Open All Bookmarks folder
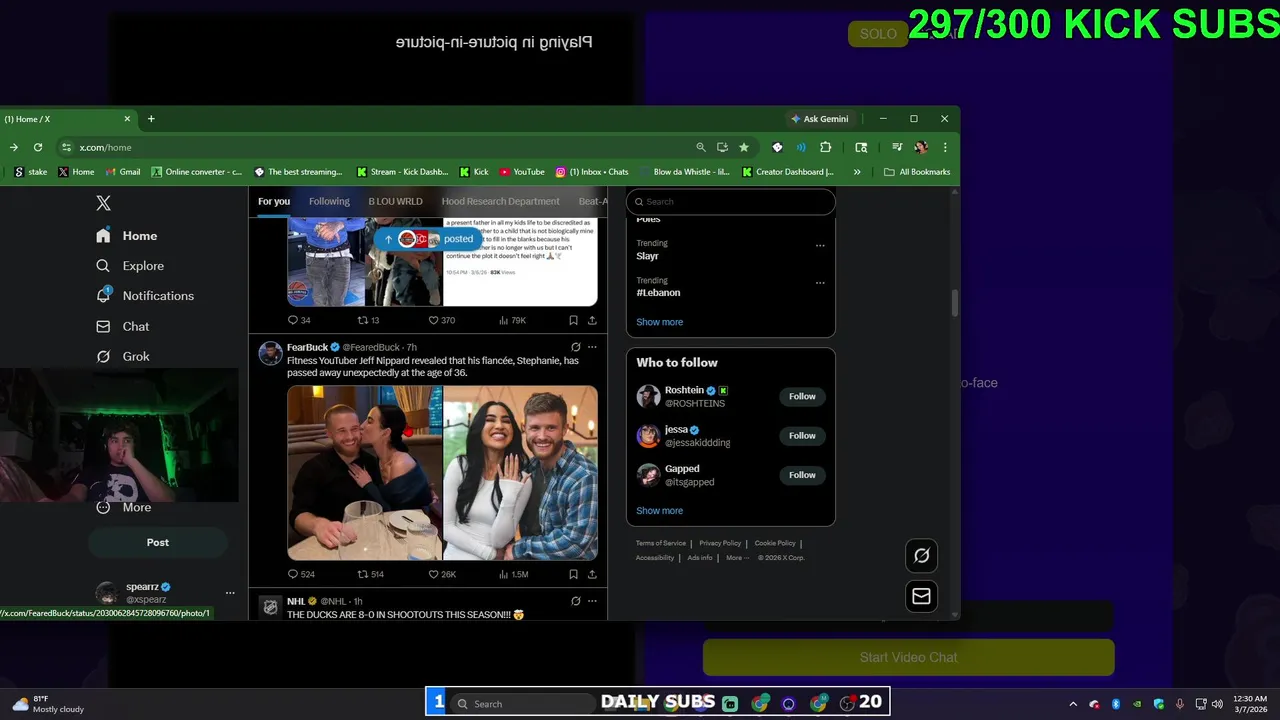Screen dimensions: 1280x720 [917, 172]
